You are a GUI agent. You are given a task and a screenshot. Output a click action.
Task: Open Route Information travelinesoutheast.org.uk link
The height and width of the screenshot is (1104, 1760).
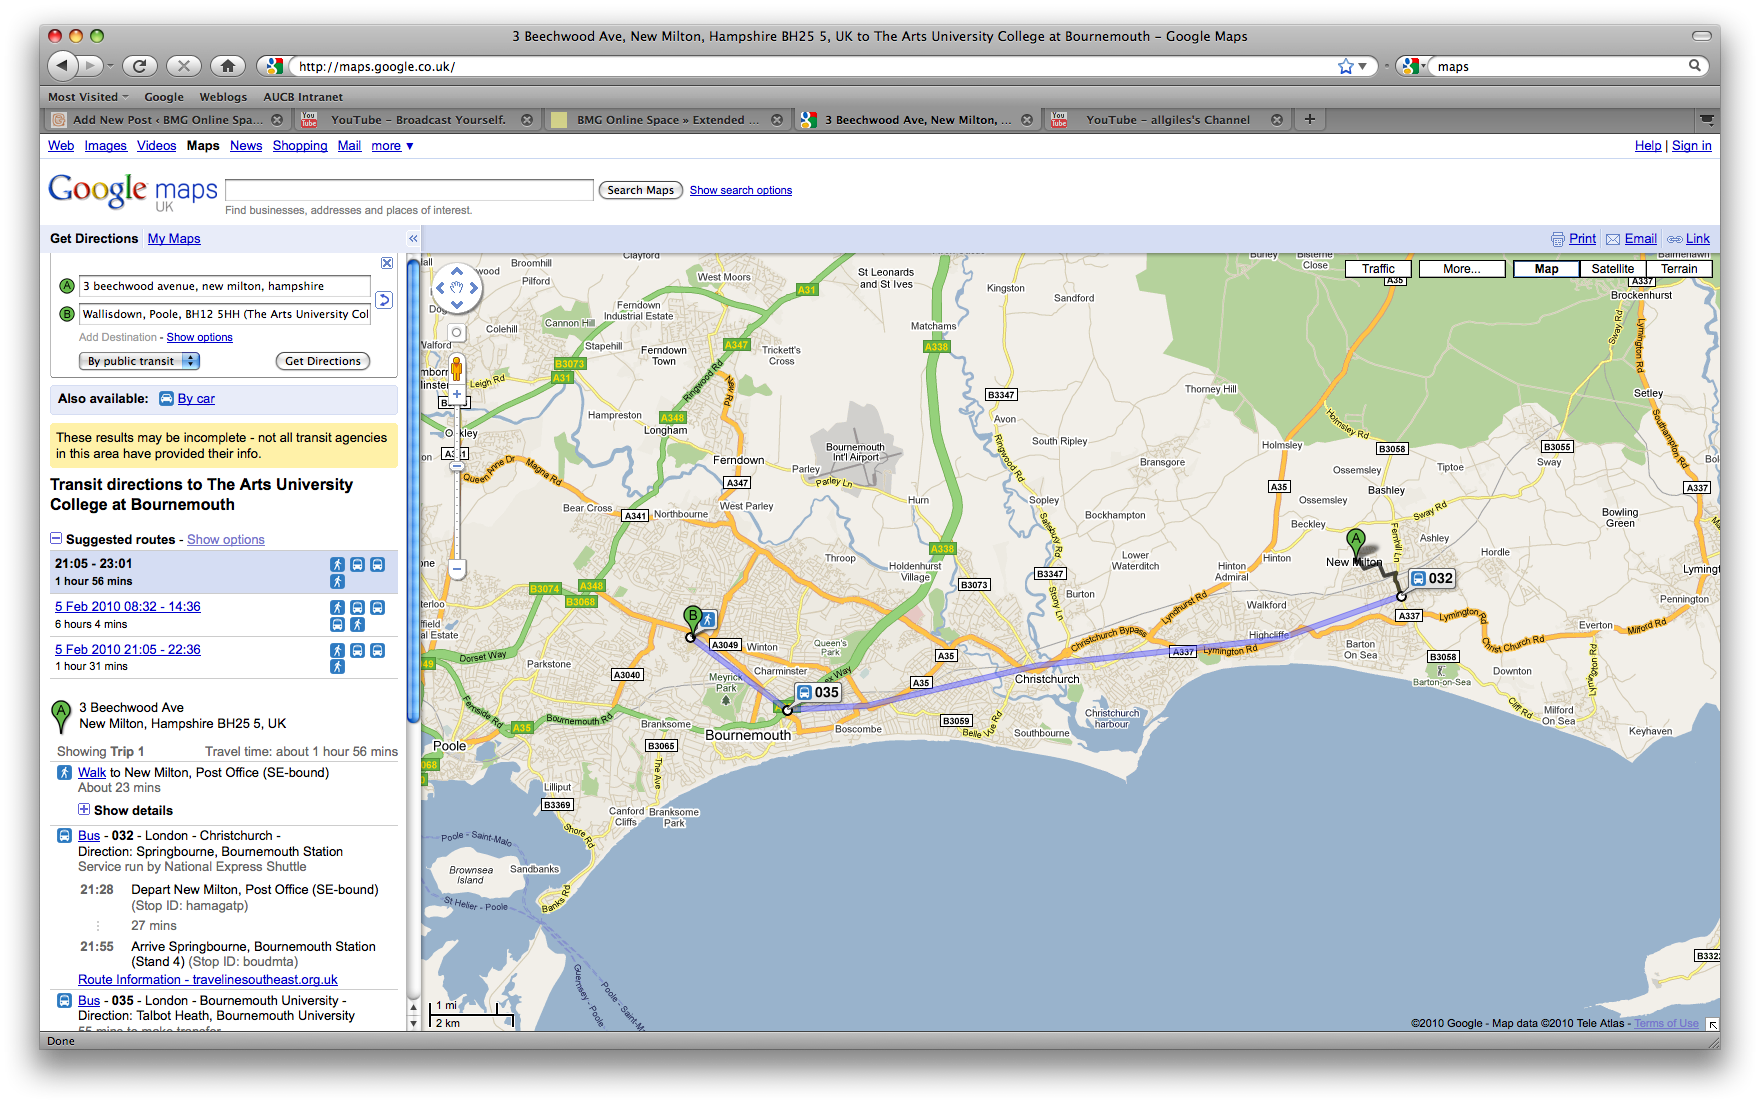[x=208, y=980]
